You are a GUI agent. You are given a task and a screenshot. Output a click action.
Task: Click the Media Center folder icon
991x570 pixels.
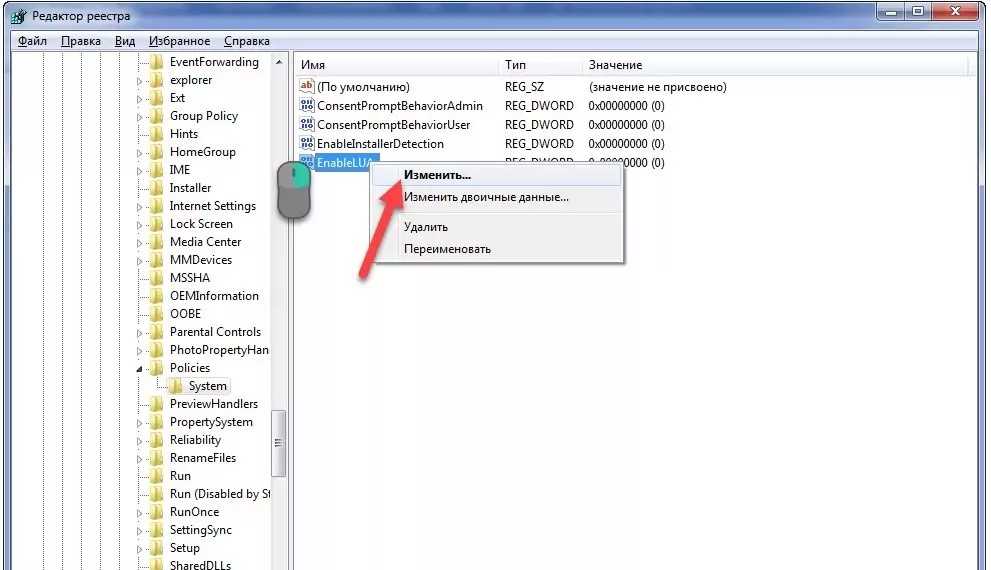157,242
